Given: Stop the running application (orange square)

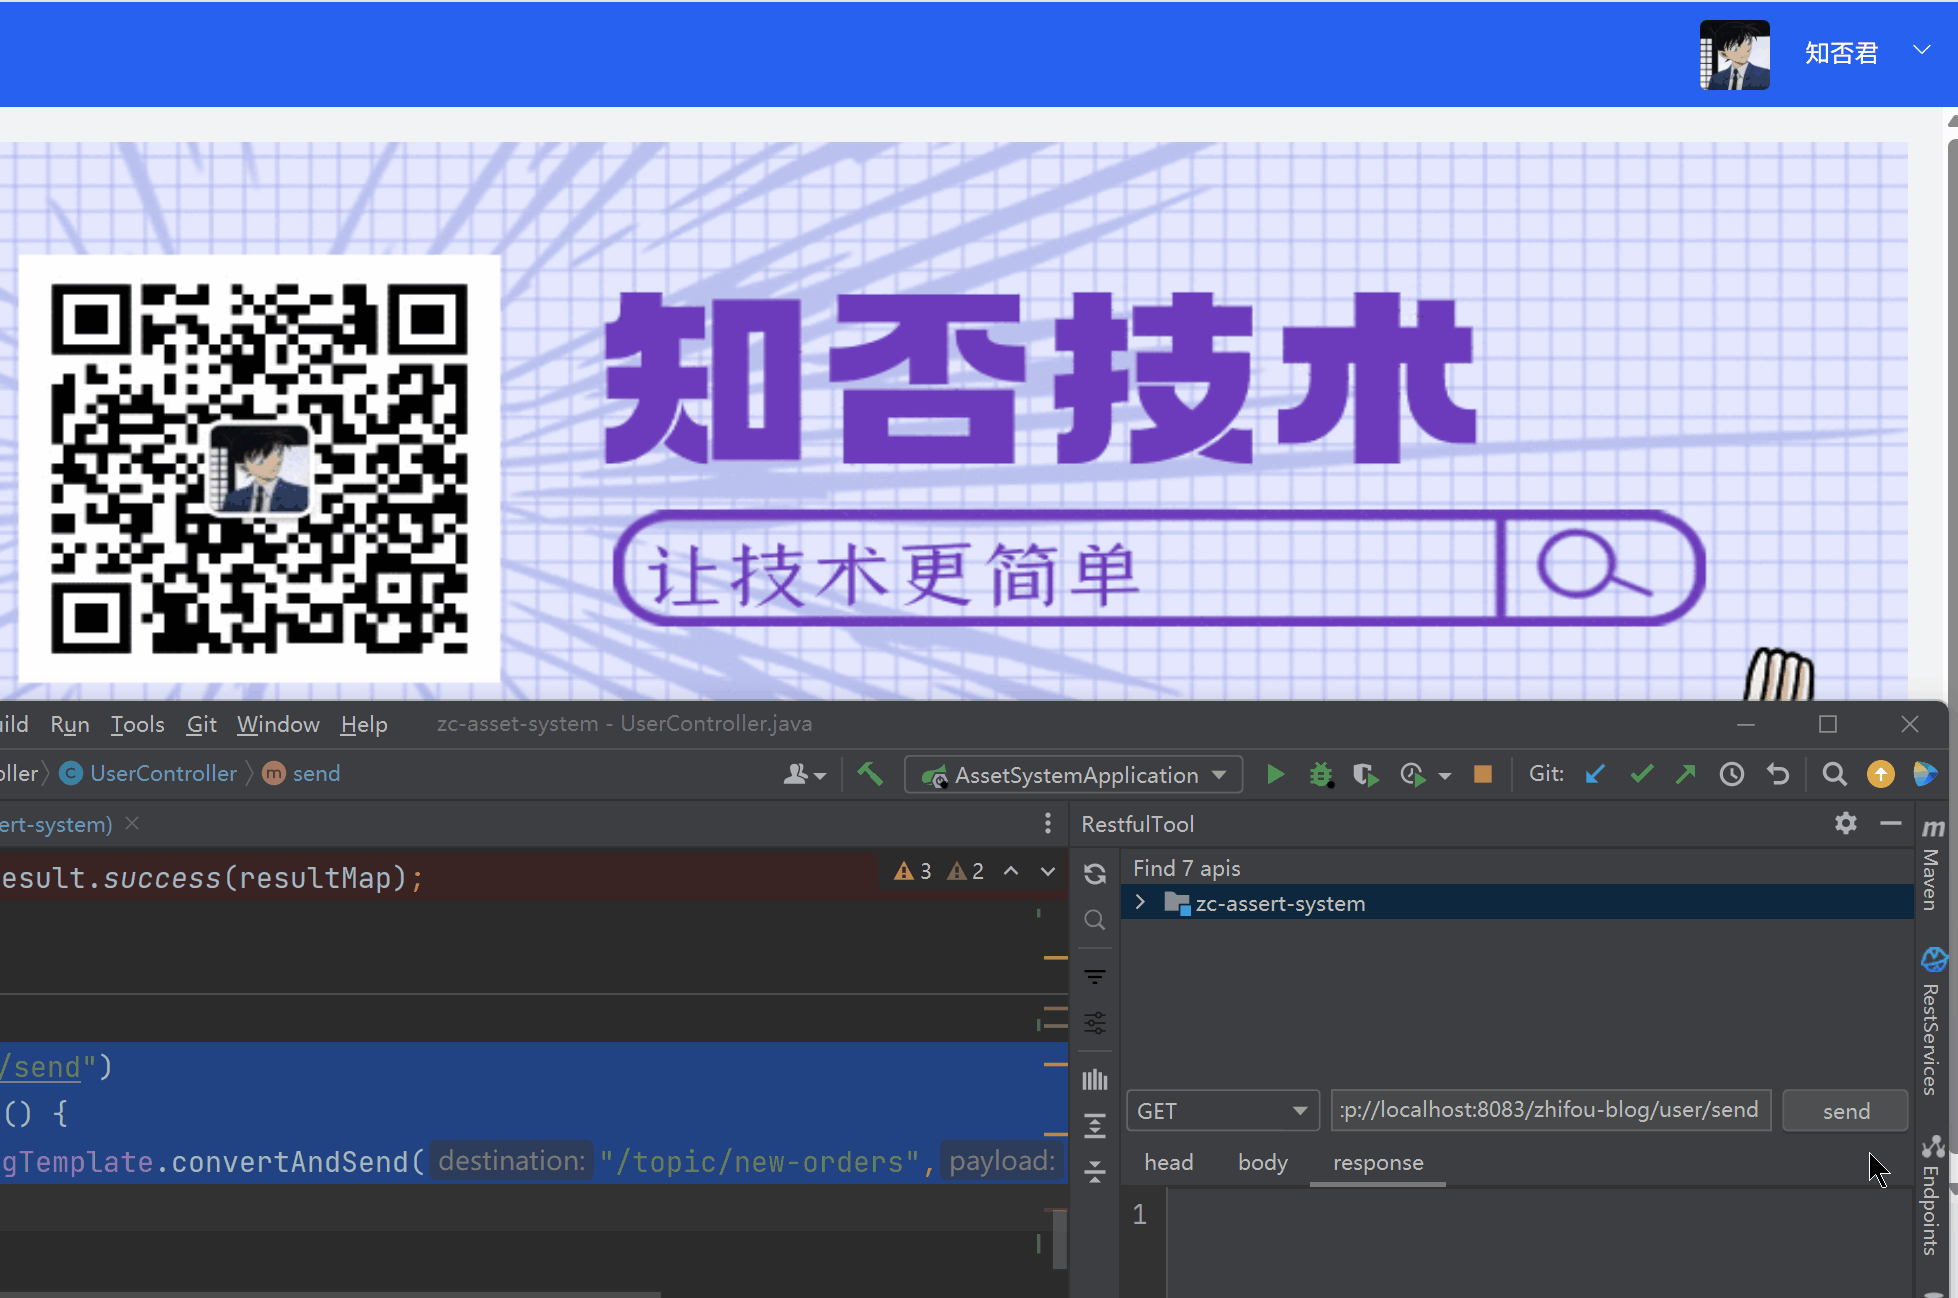Looking at the screenshot, I should click(x=1482, y=774).
